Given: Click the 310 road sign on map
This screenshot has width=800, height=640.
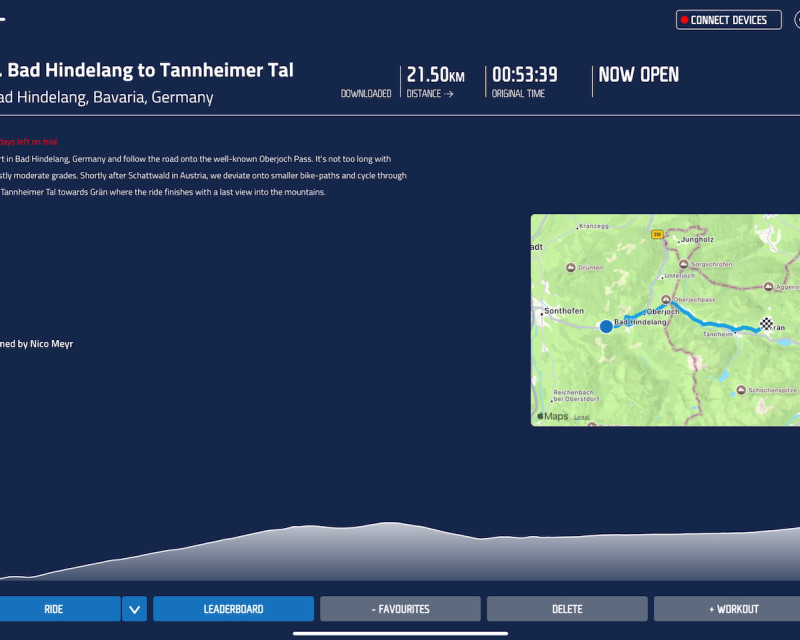Looking at the screenshot, I should tap(658, 235).
